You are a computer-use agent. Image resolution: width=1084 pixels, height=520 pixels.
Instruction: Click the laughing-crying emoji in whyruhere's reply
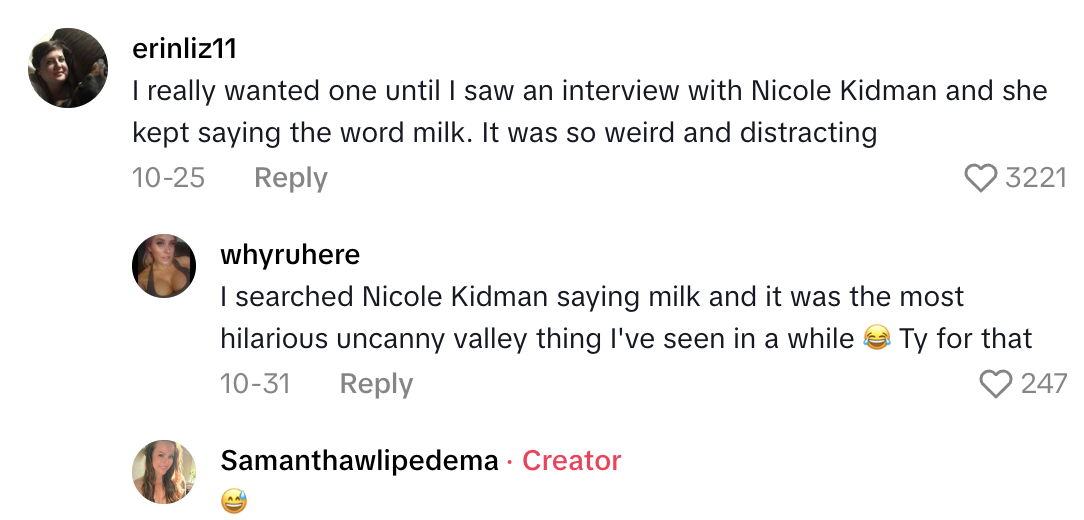[875, 339]
